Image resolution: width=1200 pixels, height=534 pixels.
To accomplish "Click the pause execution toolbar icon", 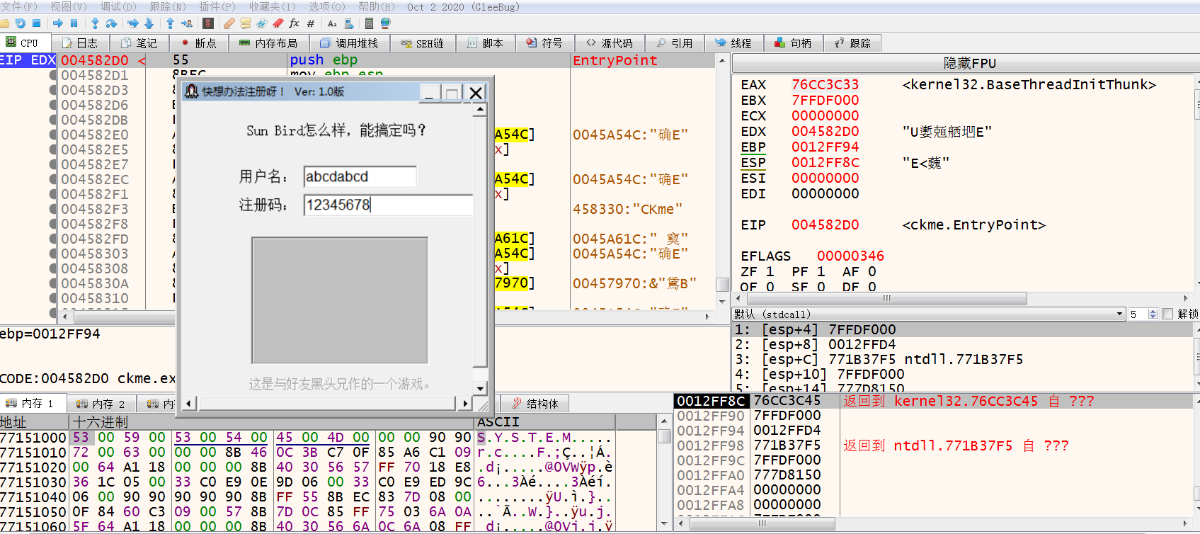I will pyautogui.click(x=74, y=22).
